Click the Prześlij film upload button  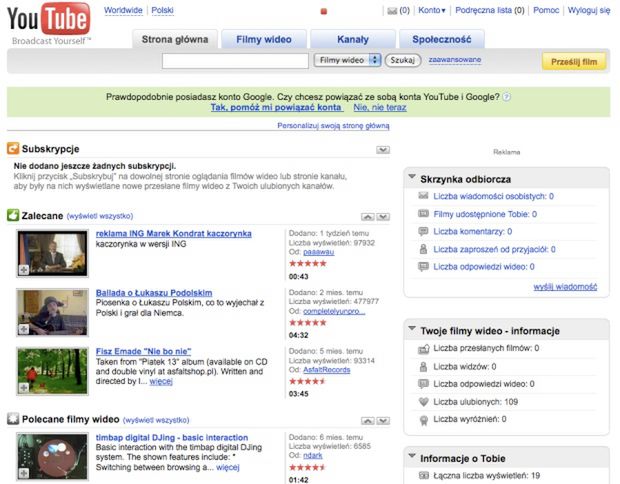[574, 62]
